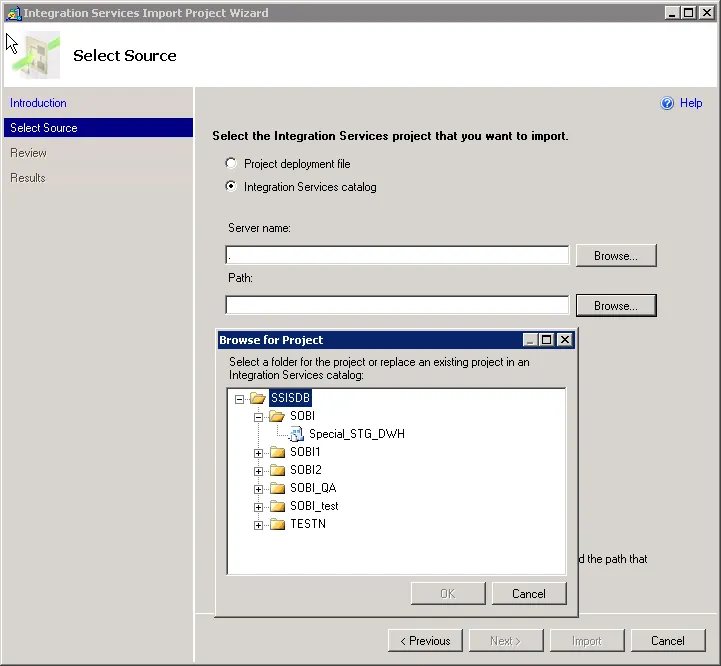Expand the SOBI1 folder
This screenshot has height=666, width=721.
point(258,453)
